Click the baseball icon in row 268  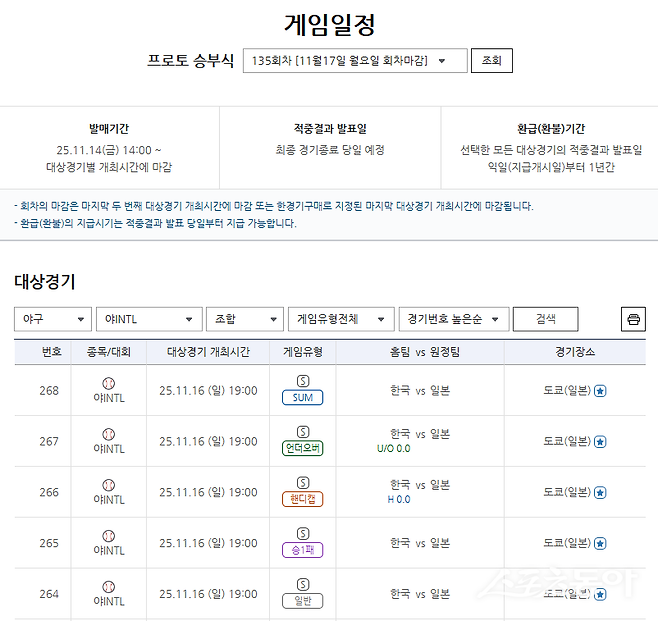109,383
